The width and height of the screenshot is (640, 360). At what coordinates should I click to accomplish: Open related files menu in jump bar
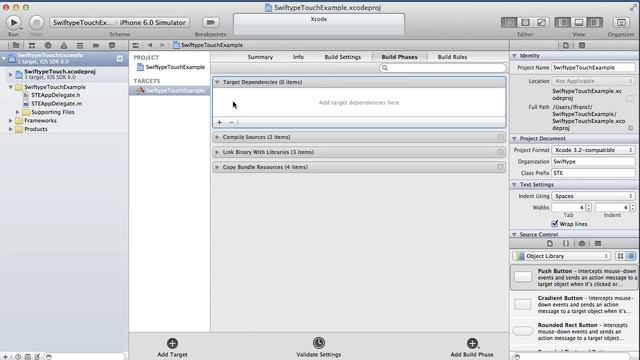coord(136,45)
